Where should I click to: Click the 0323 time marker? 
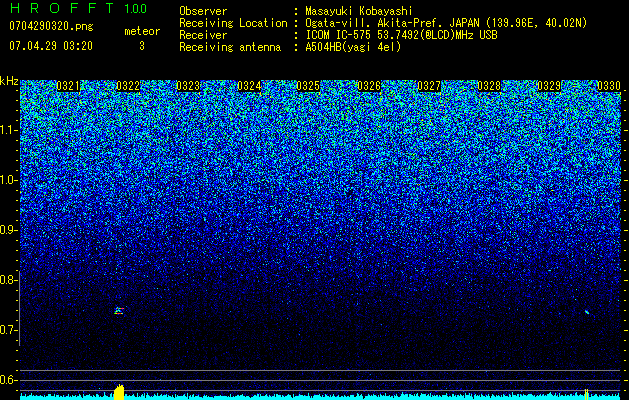[188, 86]
